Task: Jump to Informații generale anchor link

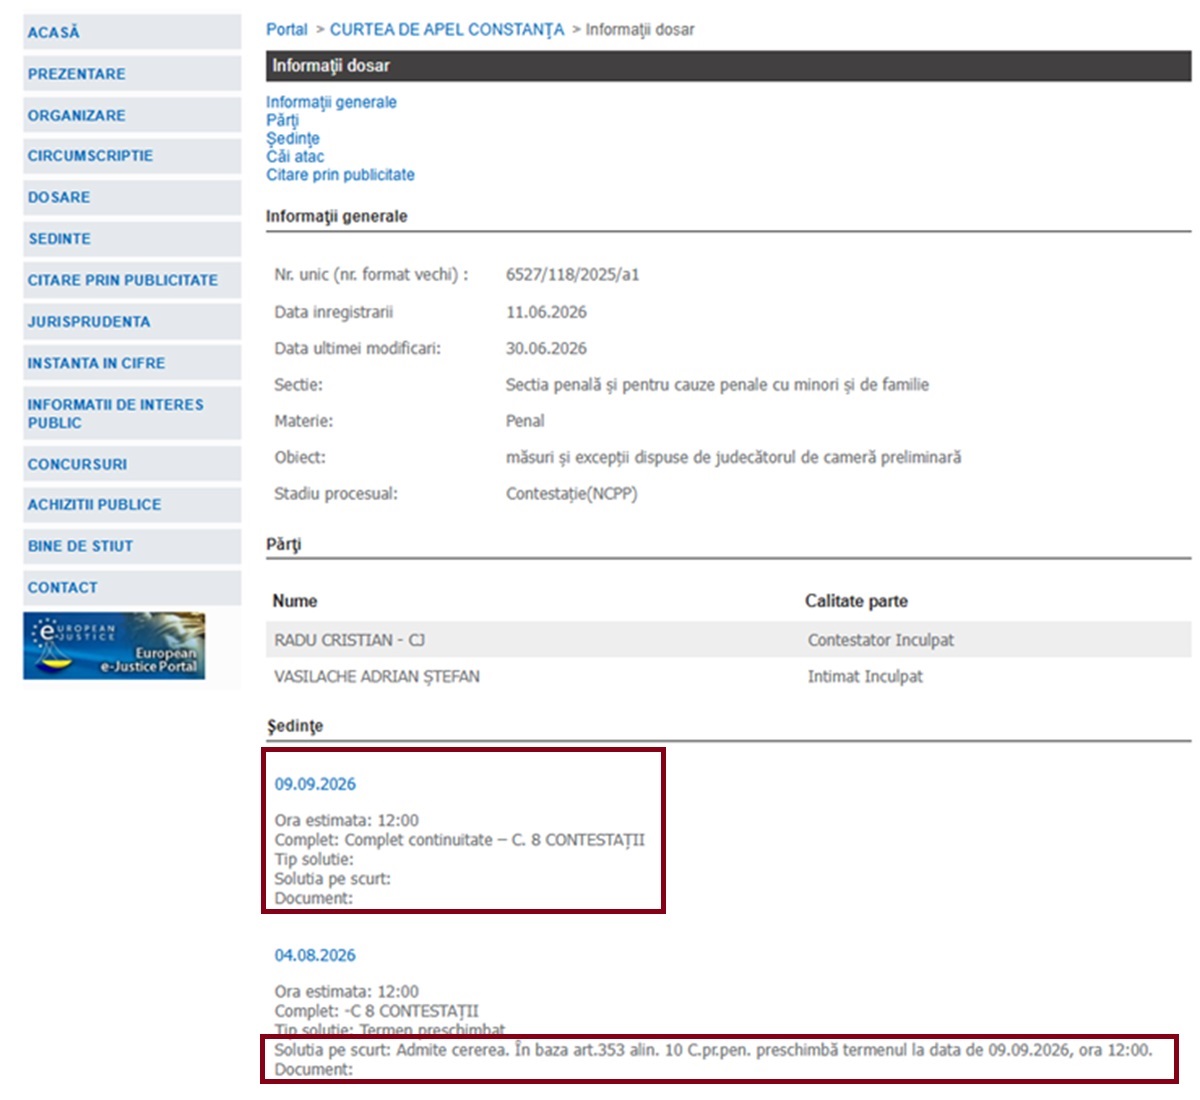Action: click(x=331, y=102)
